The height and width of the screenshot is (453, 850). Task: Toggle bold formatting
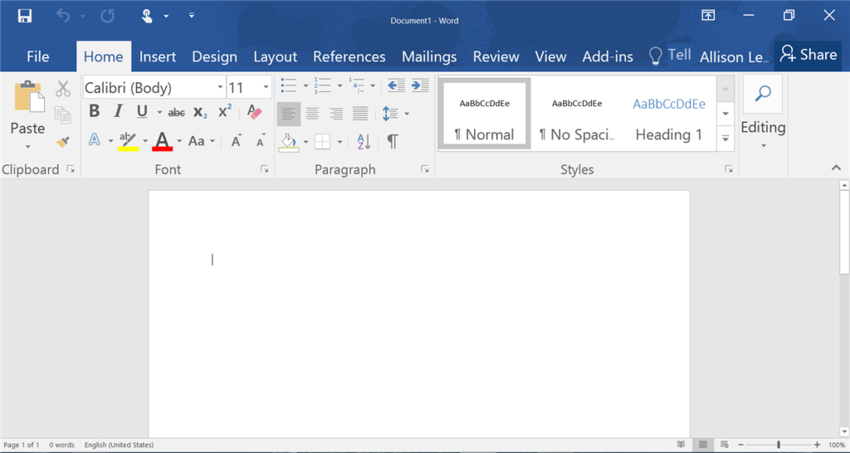click(94, 111)
